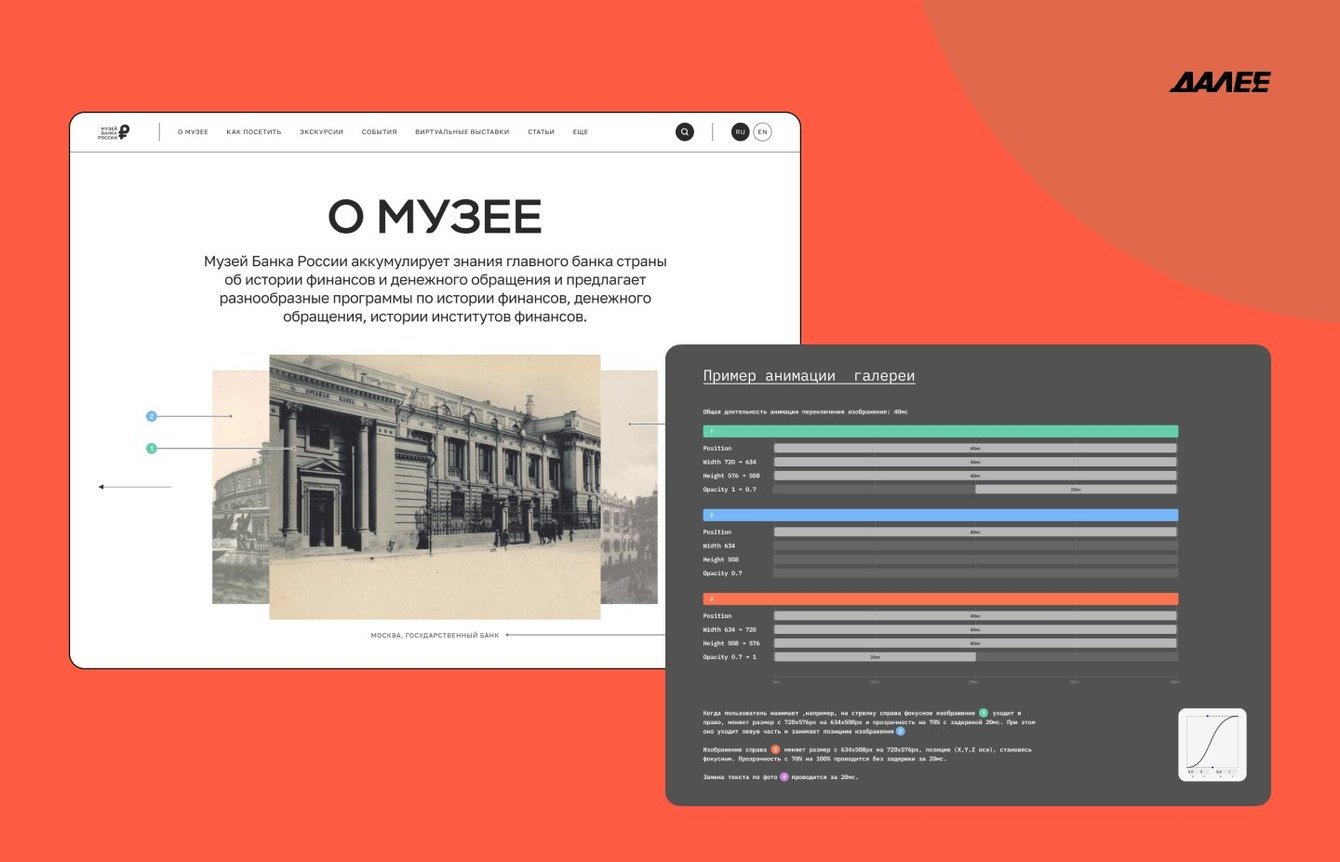The height and width of the screenshot is (862, 1340).
Task: Click the label Width 634 in group 2
Action: click(x=719, y=546)
